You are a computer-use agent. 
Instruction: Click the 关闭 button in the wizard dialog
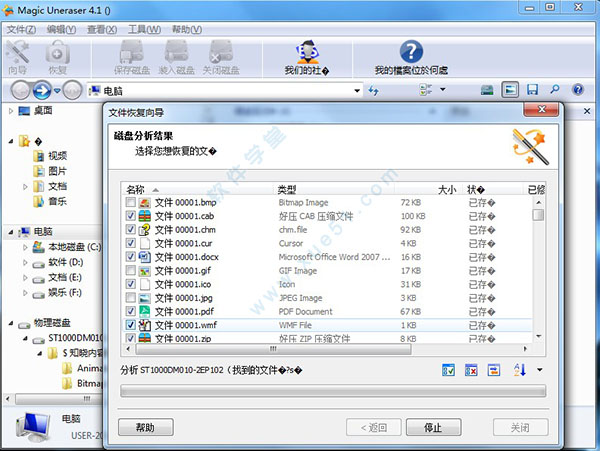[520, 427]
